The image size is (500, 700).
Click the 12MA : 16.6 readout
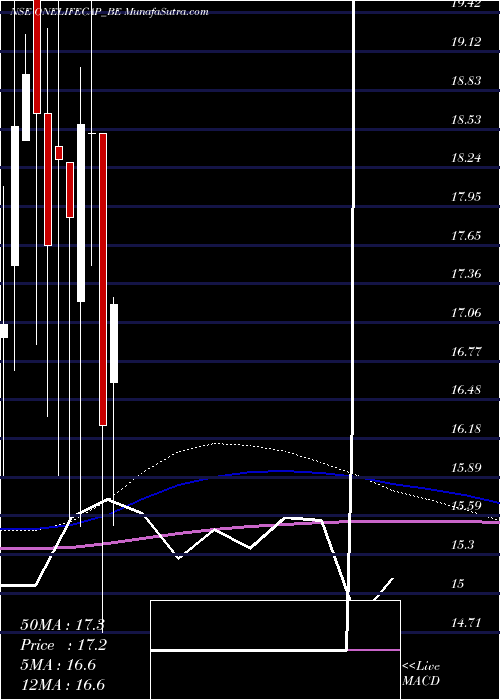63,684
